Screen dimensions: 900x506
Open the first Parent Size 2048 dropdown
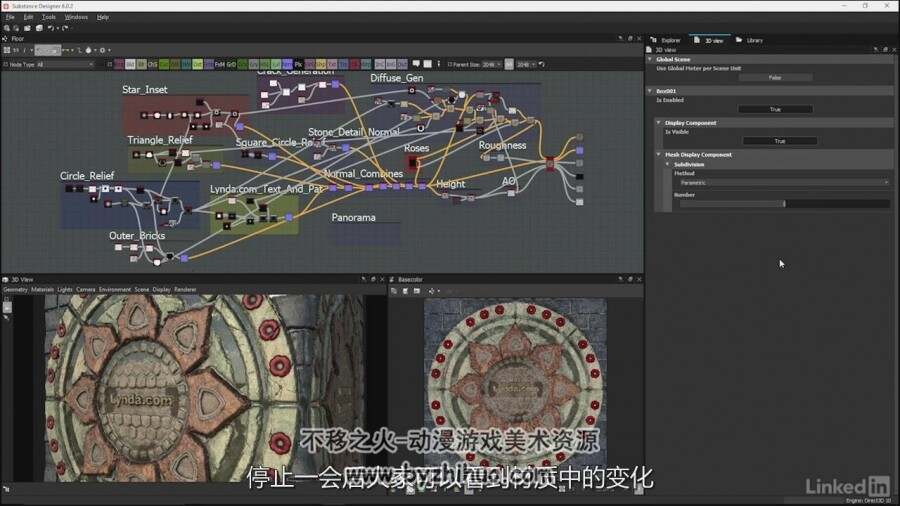pos(491,65)
